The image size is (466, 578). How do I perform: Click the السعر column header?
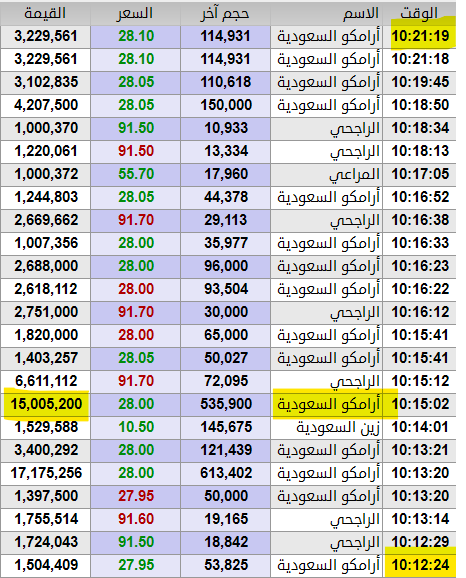point(135,14)
